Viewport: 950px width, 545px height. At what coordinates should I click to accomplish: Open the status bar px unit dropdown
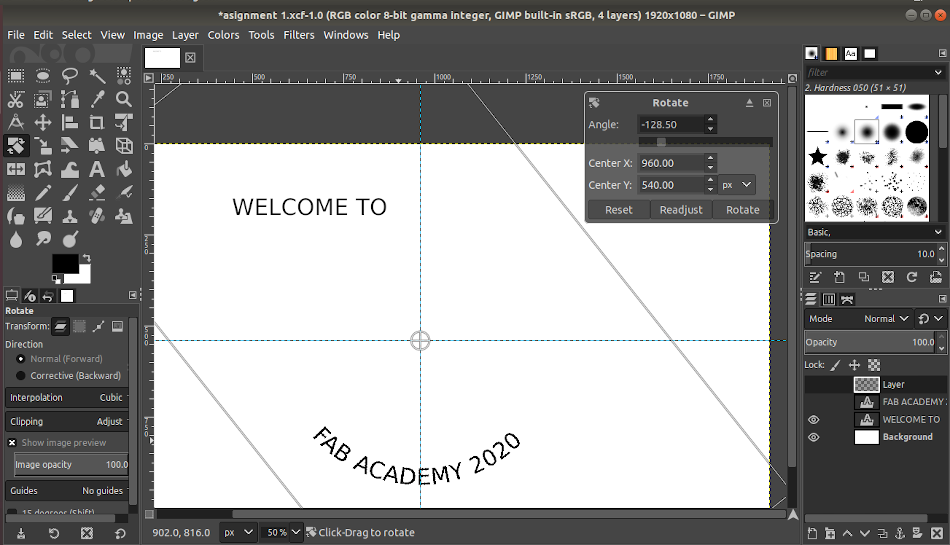pos(238,532)
